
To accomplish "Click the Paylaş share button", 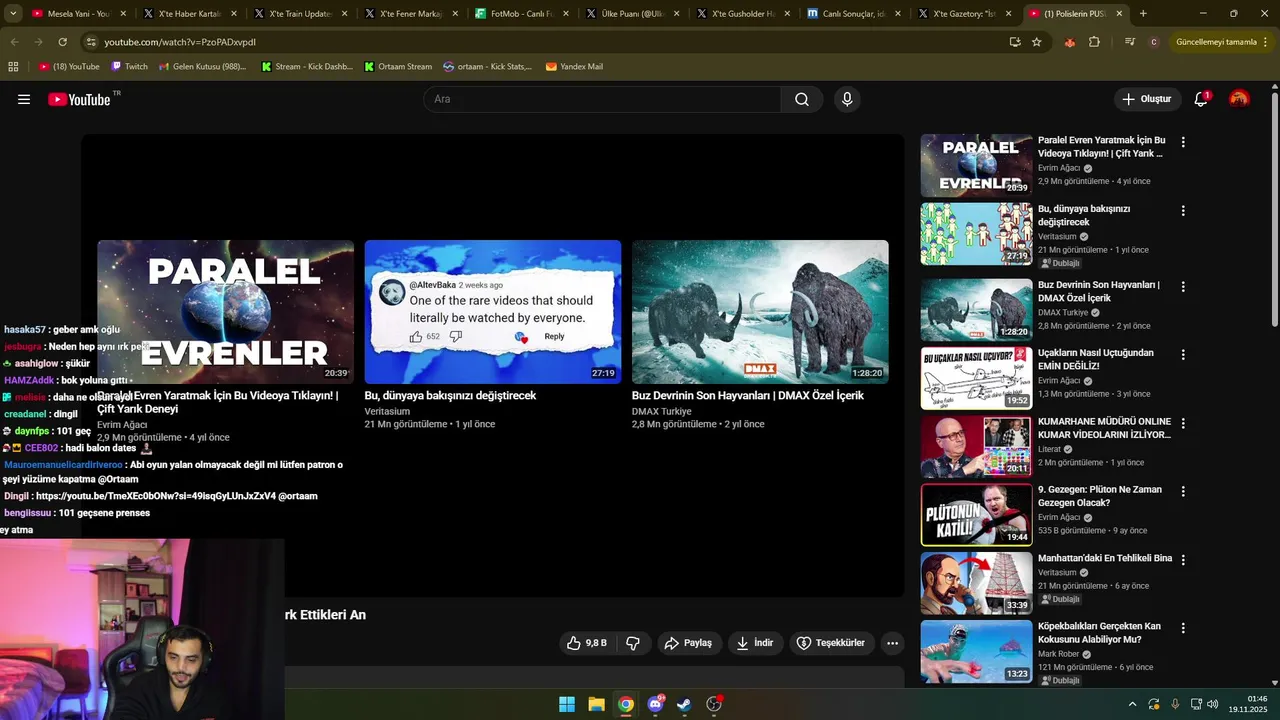I will point(689,643).
